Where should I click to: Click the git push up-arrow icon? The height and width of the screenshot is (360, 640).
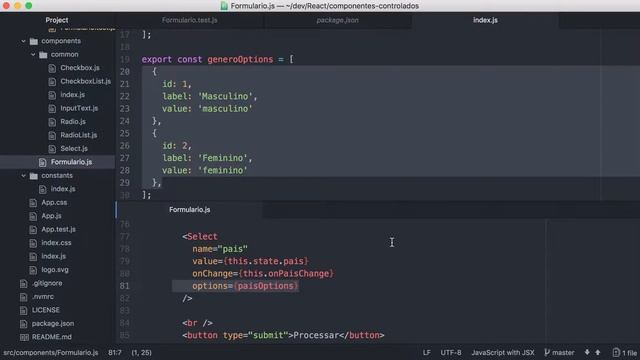pos(598,352)
